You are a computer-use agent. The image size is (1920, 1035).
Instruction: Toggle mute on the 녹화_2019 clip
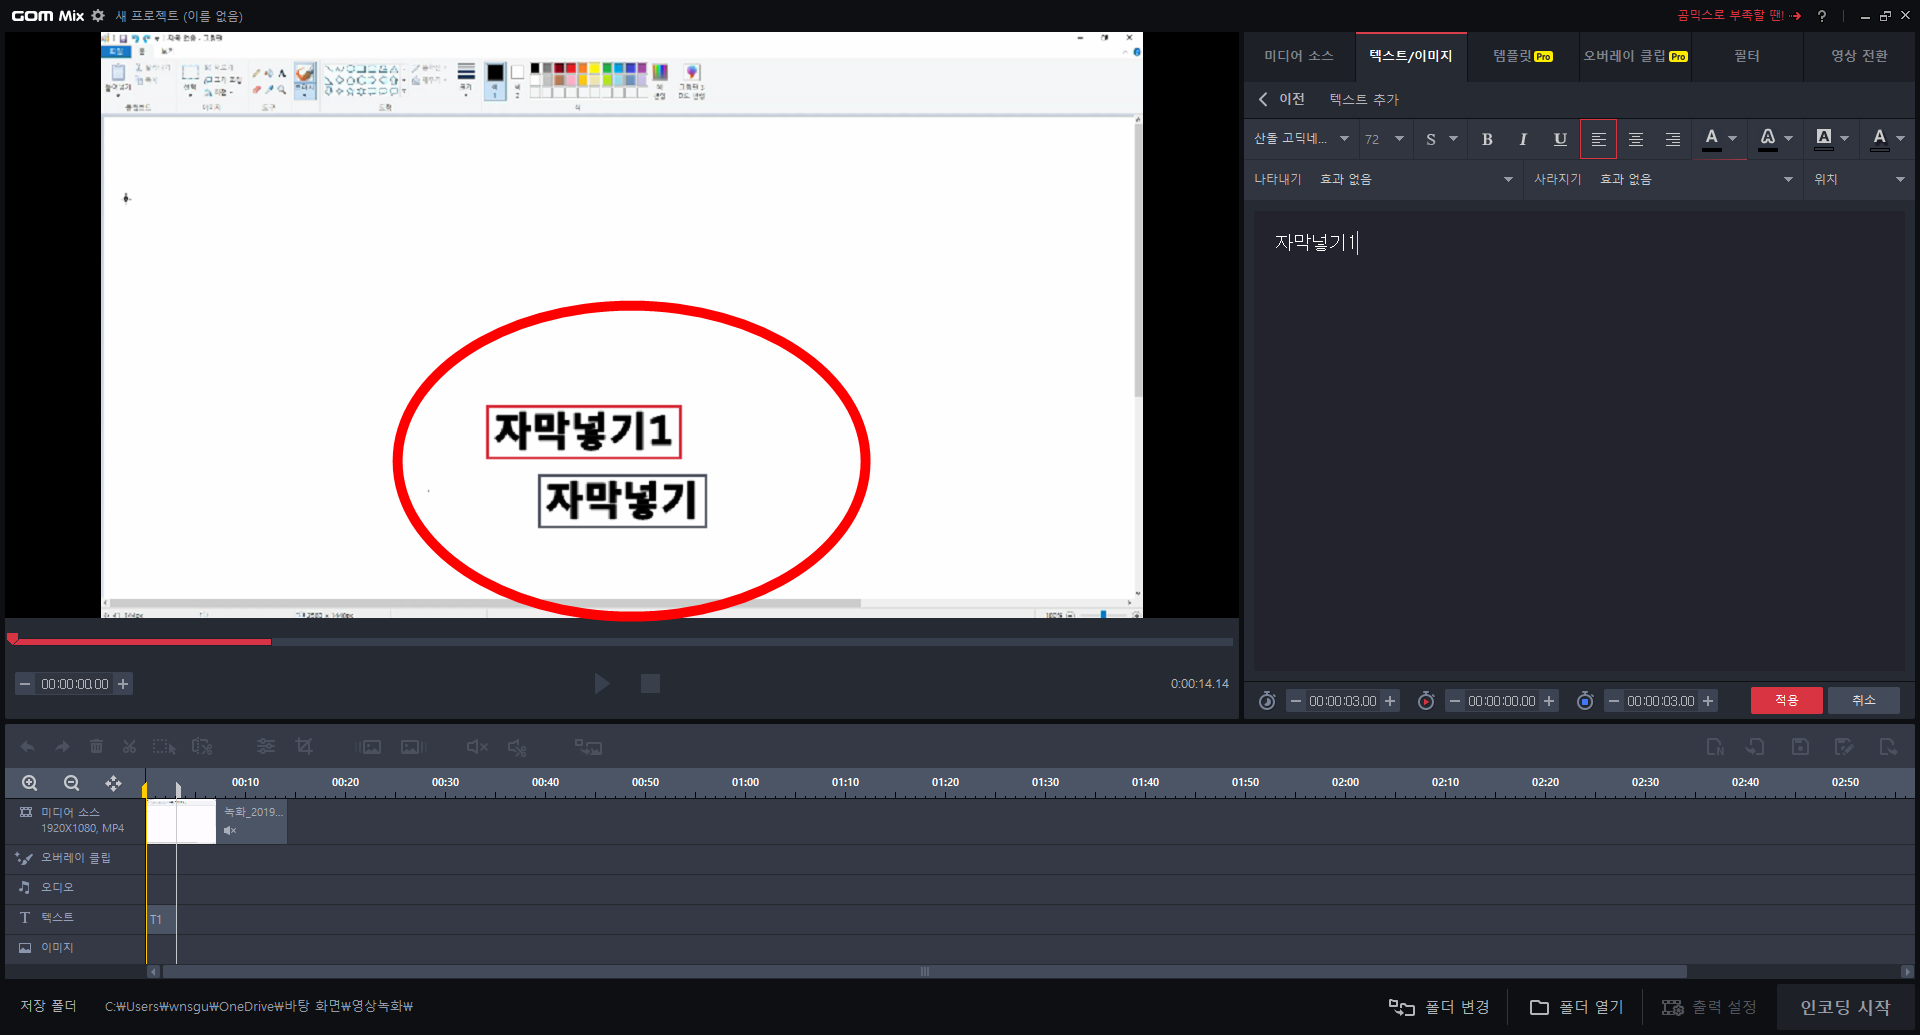[230, 831]
